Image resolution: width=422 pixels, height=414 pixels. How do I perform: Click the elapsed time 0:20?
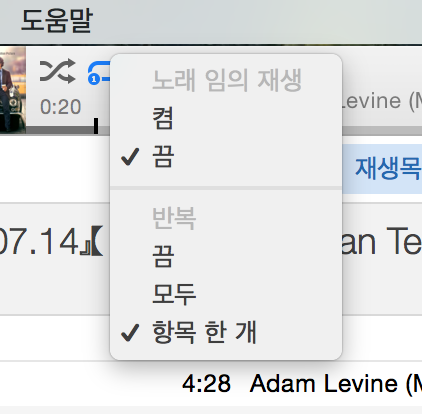click(60, 107)
